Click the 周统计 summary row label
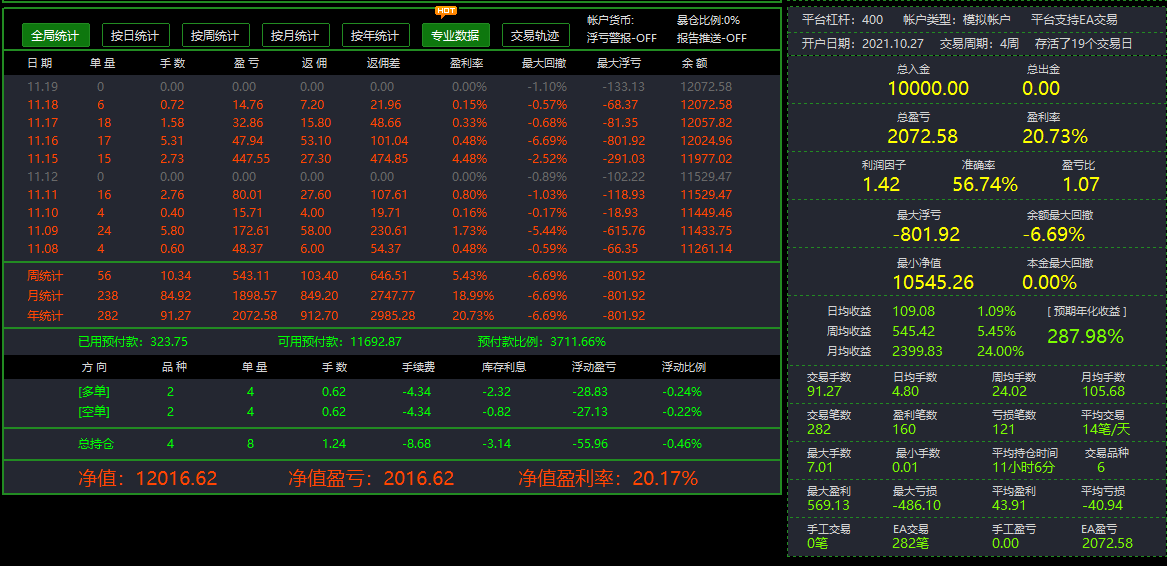Image resolution: width=1167 pixels, height=566 pixels. (45, 276)
